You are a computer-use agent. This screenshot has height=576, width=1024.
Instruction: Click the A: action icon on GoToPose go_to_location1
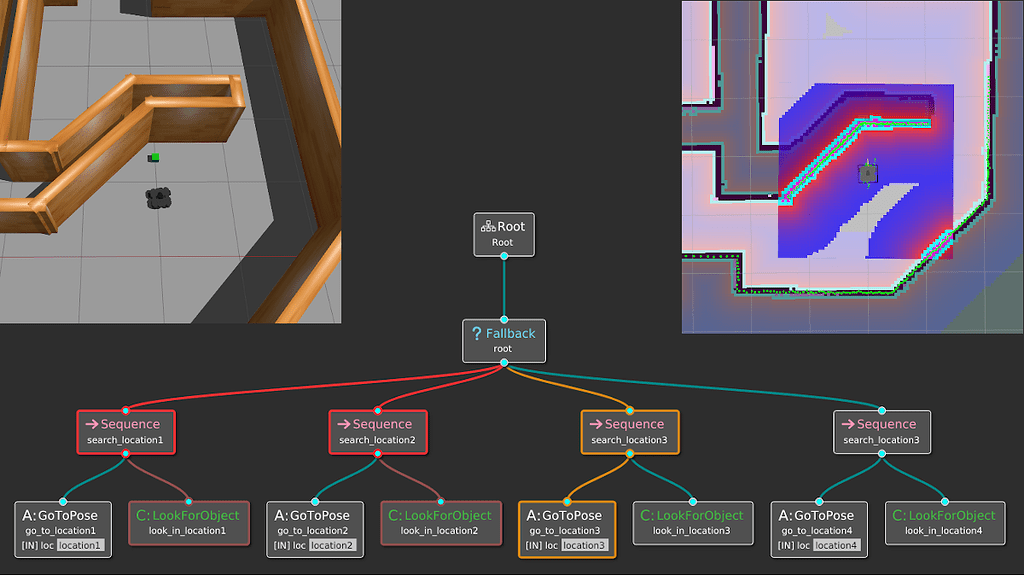click(x=27, y=515)
